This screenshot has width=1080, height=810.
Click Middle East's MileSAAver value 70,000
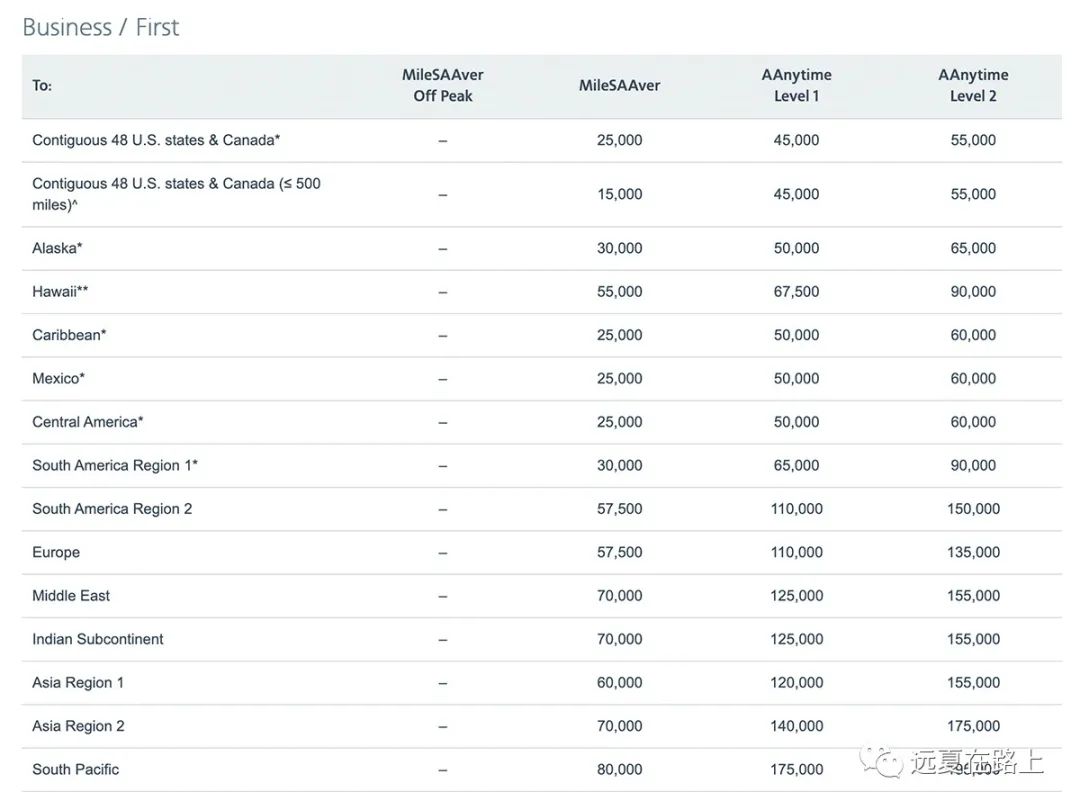click(619, 595)
